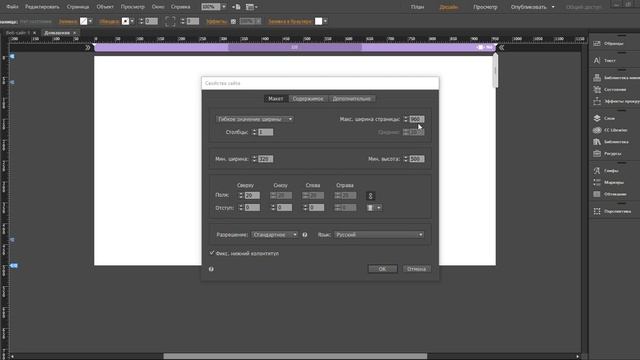Click the add page icon in the menu bar
This screenshot has width=640, height=360.
coord(236,7)
